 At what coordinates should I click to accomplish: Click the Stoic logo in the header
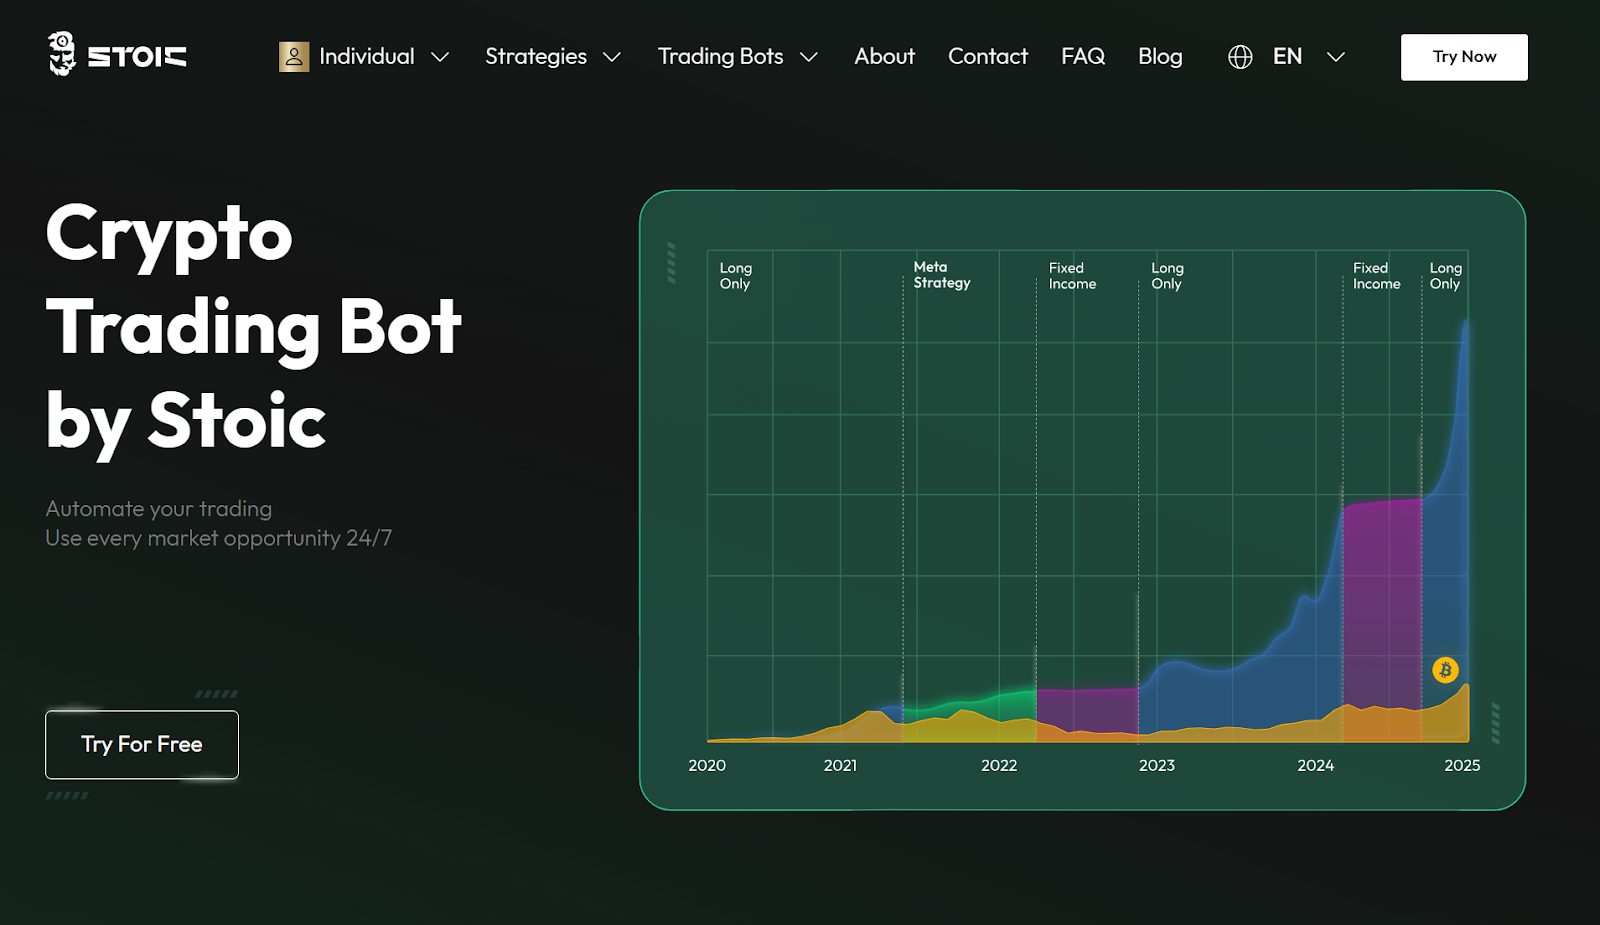[117, 54]
